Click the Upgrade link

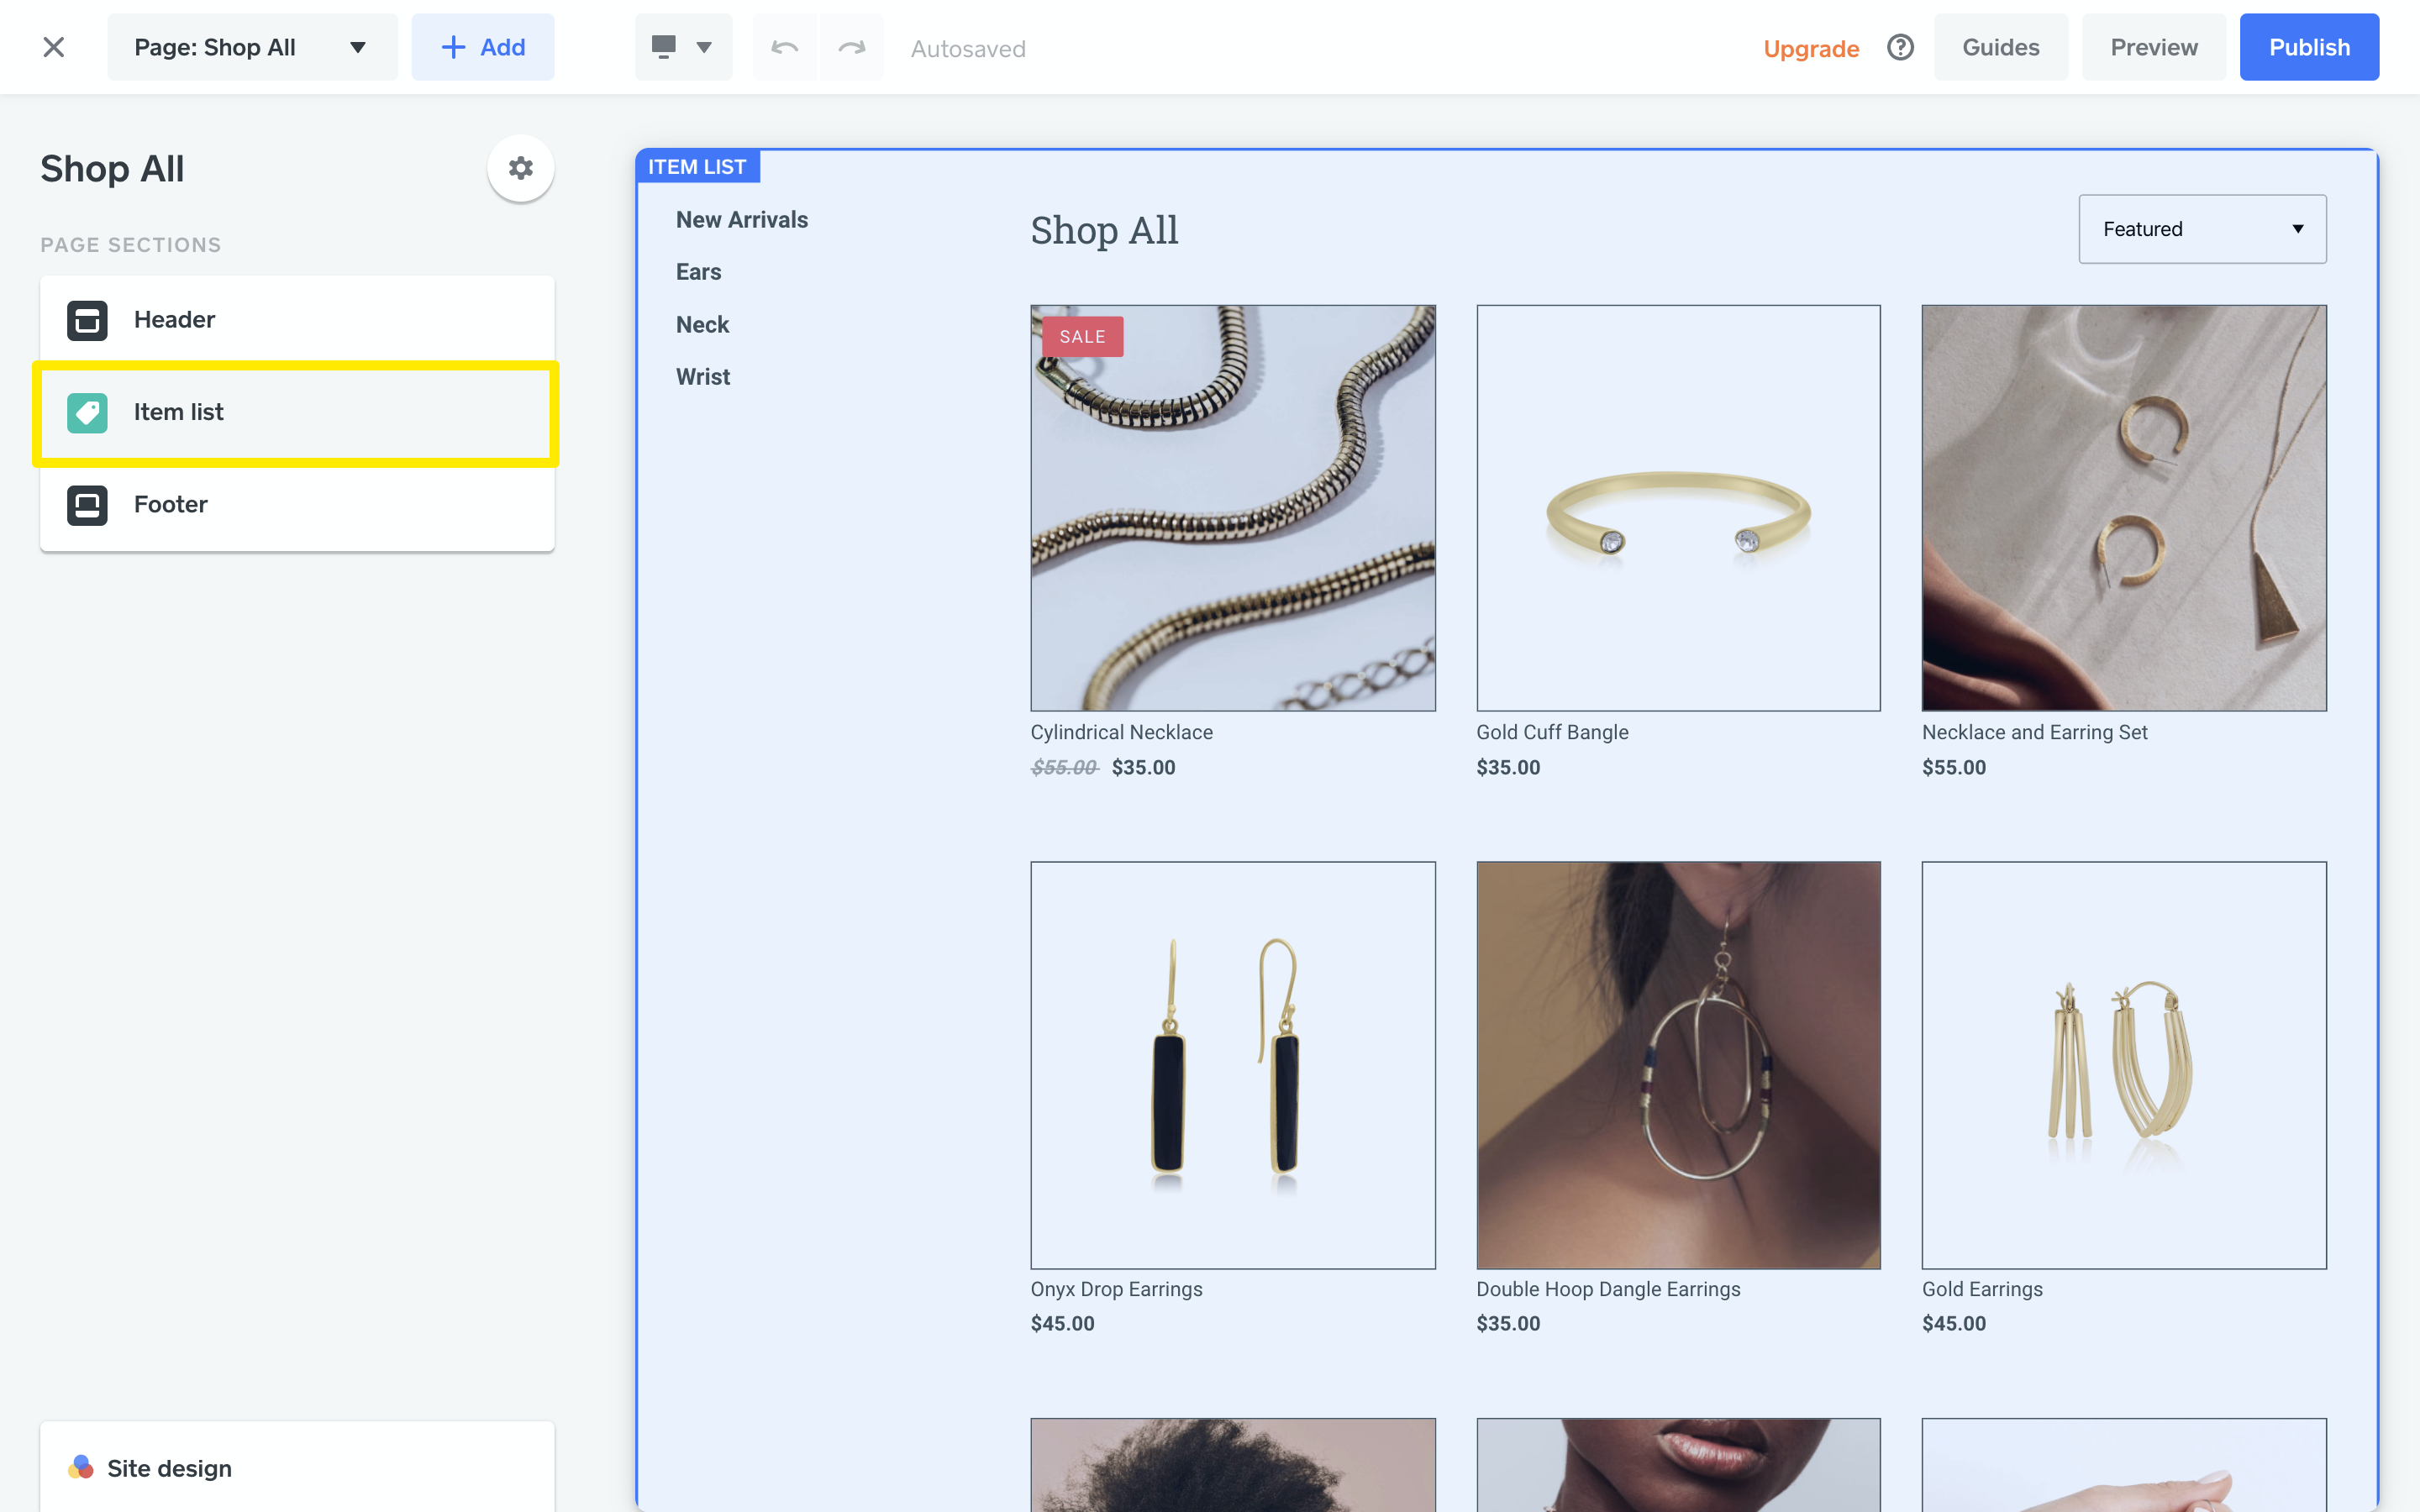tap(1811, 48)
